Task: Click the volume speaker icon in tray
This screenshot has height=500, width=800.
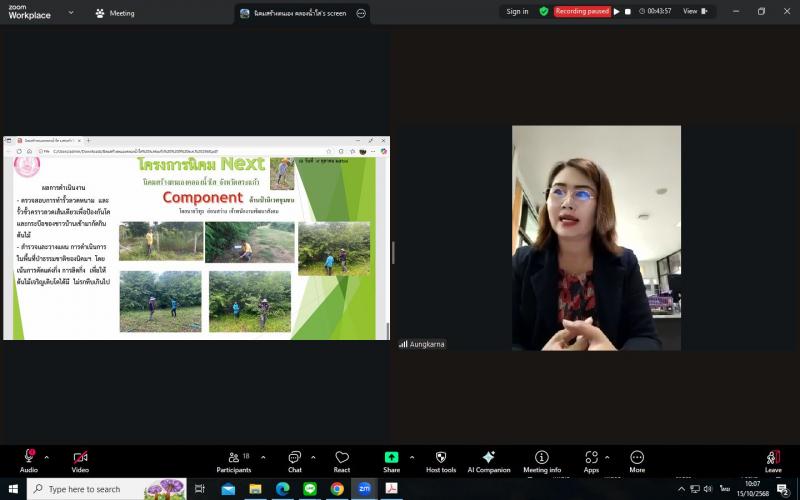Action: click(x=708, y=489)
